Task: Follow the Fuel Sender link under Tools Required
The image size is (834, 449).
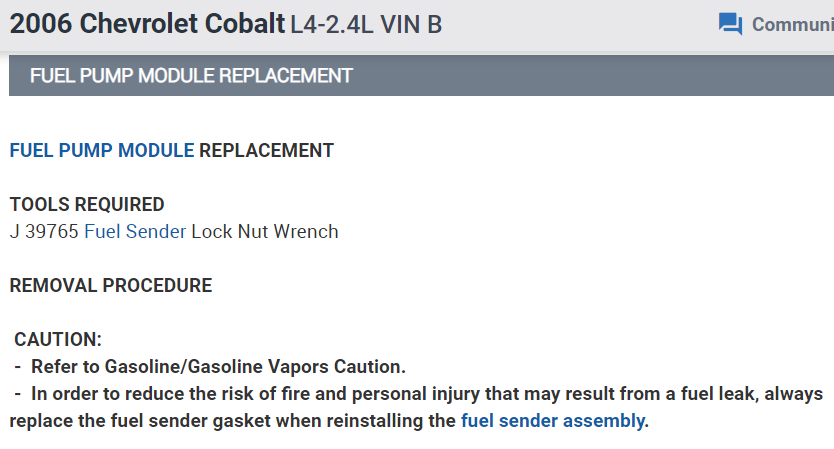Action: (x=135, y=232)
